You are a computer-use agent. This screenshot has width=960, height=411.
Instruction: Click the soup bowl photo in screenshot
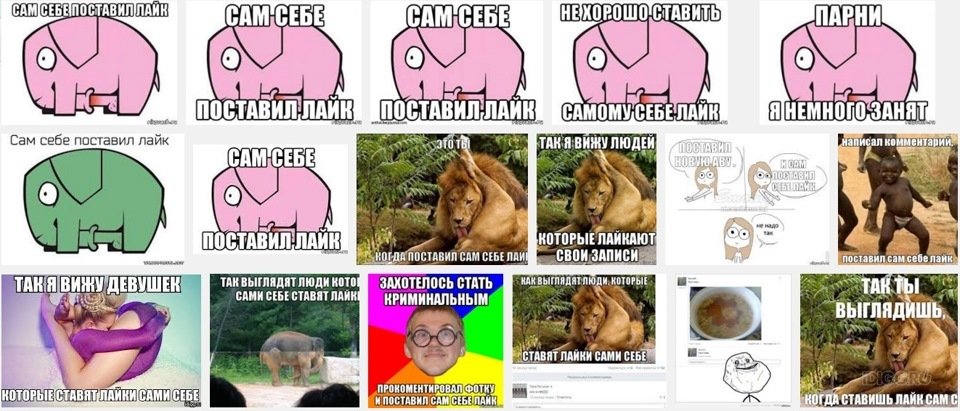point(726,312)
